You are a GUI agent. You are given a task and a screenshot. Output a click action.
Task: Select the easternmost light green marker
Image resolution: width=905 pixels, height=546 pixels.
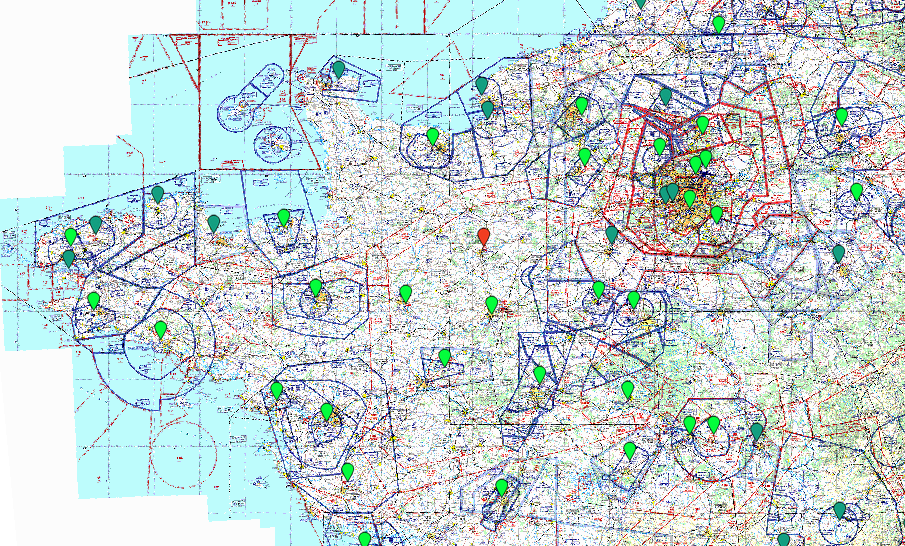tap(856, 192)
